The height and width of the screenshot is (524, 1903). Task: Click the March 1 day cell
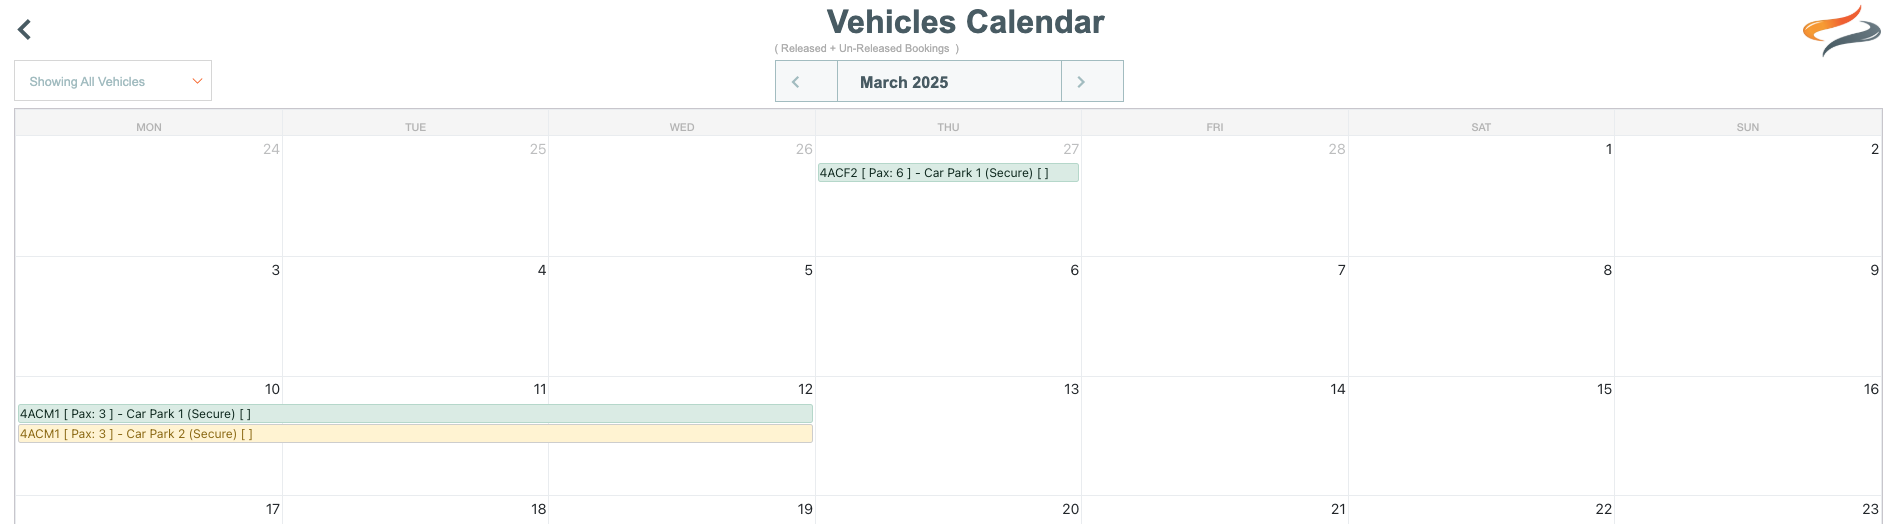pos(1481,196)
